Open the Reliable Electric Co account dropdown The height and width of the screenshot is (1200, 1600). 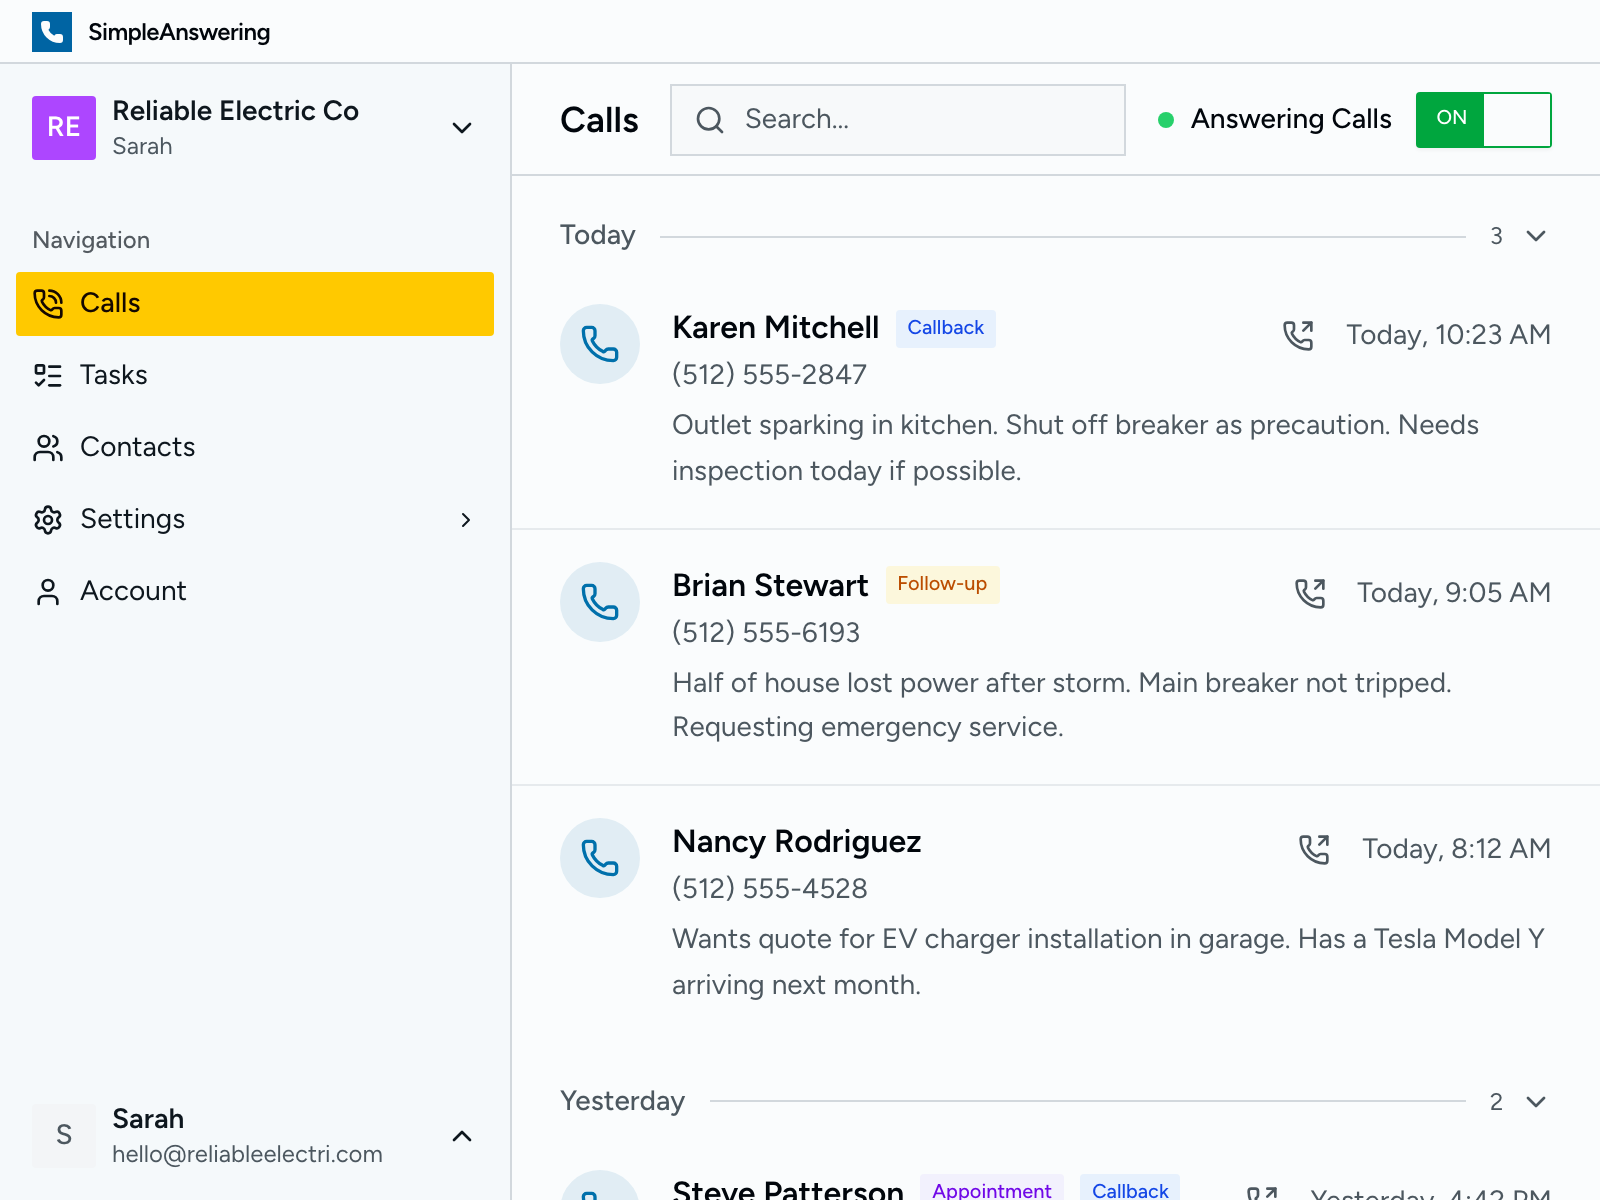point(461,128)
